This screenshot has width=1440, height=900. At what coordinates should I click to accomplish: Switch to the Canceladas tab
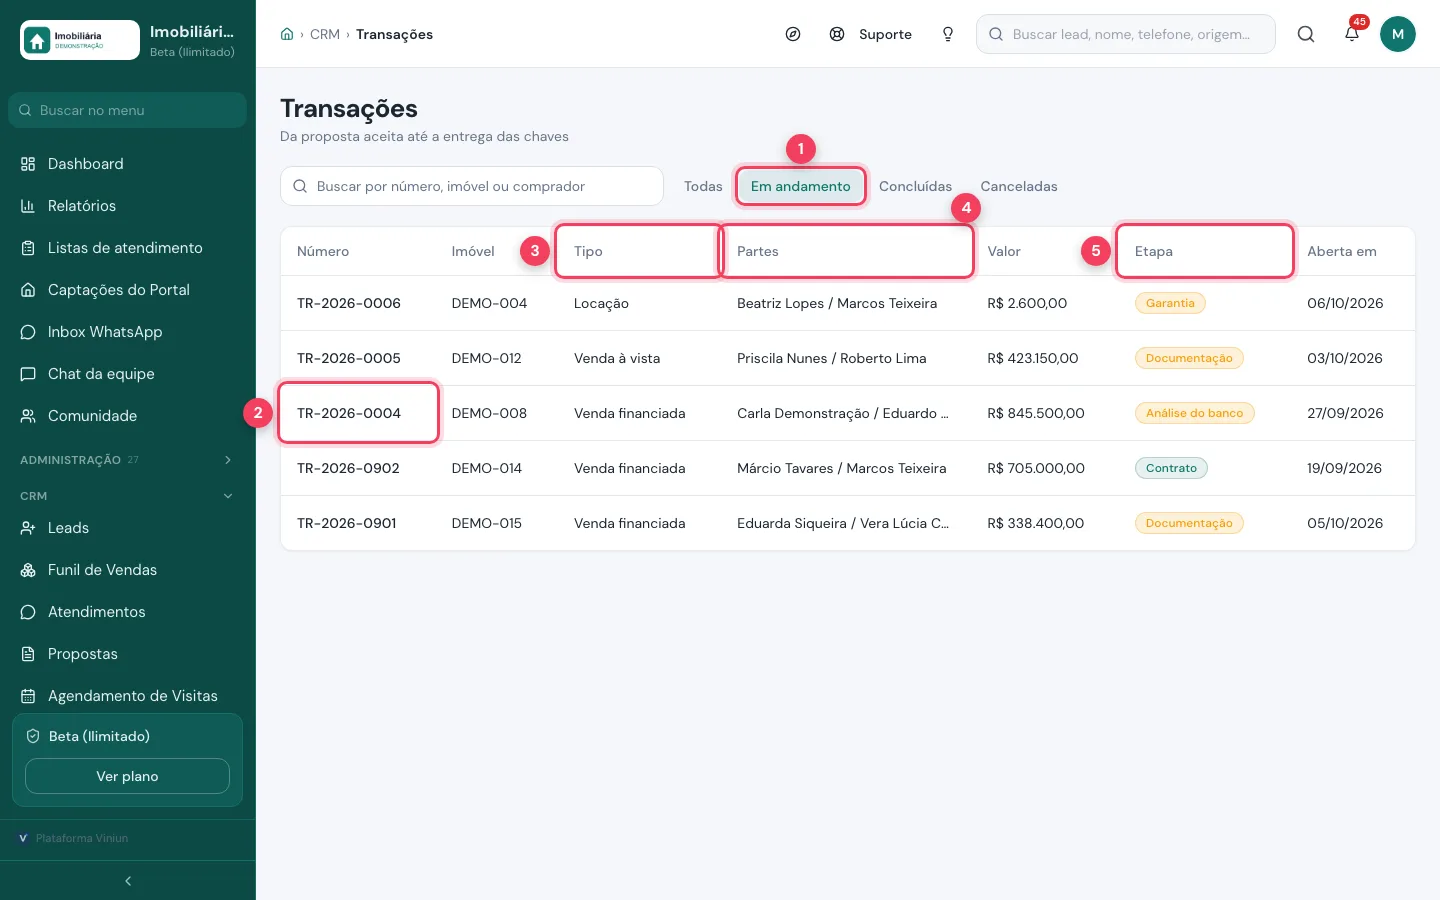[1019, 186]
